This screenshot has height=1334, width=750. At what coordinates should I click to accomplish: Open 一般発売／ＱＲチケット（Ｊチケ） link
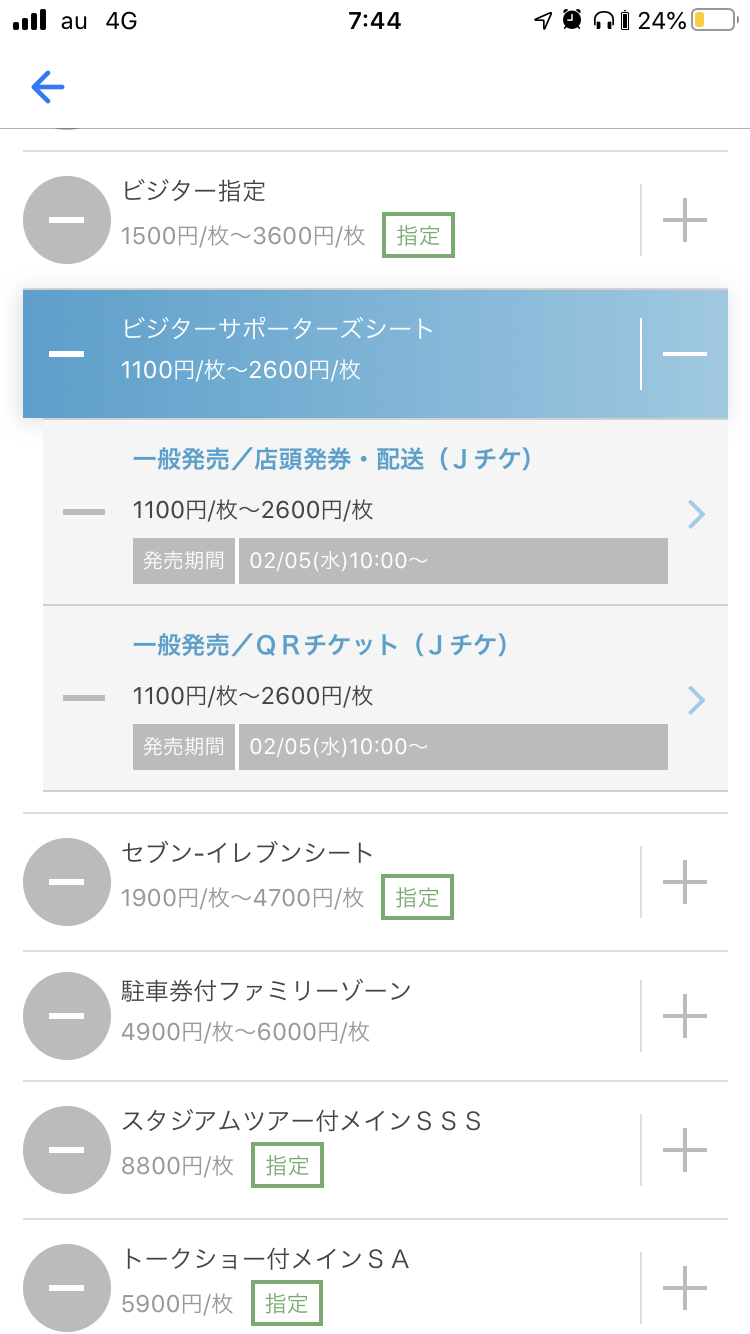tap(321, 645)
